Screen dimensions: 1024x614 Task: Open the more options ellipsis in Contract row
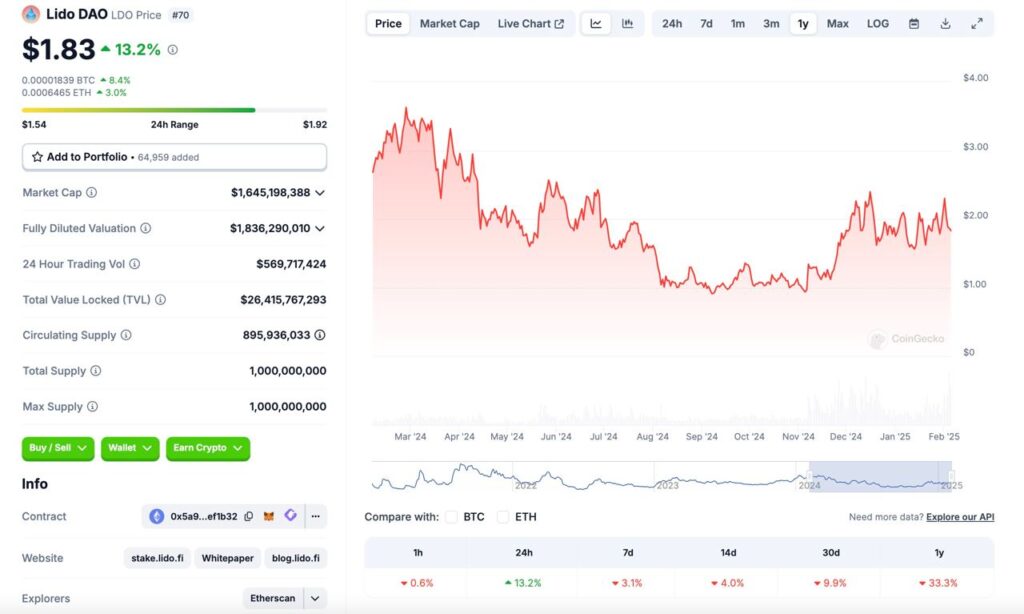(315, 516)
